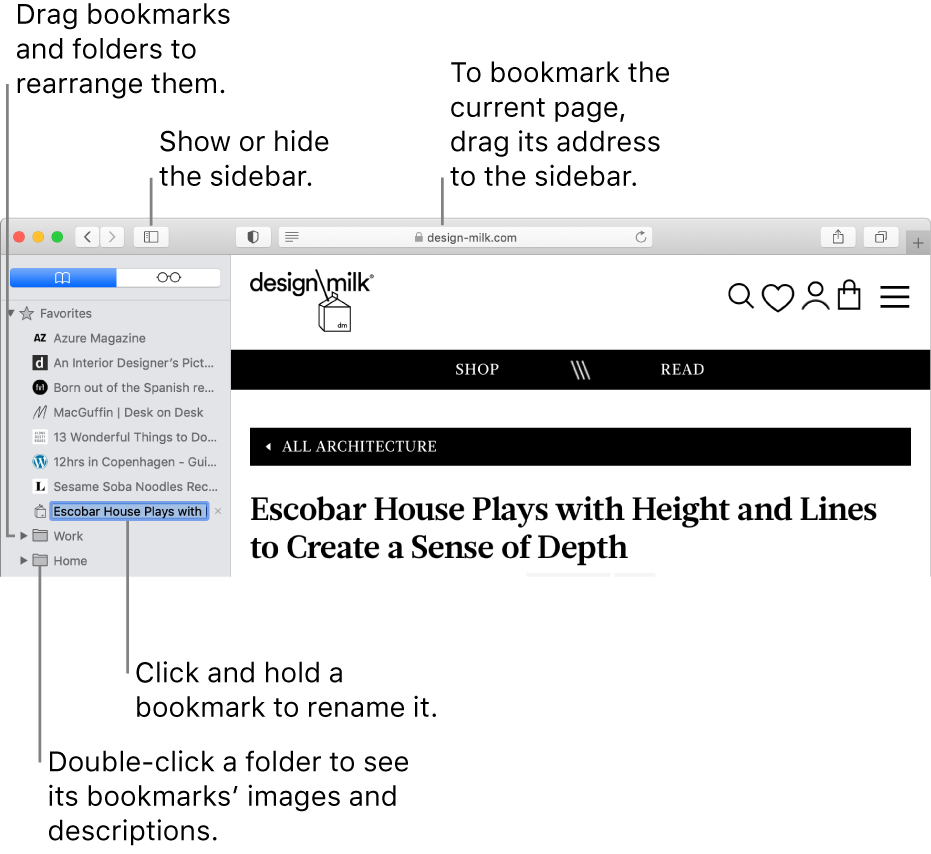The height and width of the screenshot is (854, 931).
Task: Click the Azure Magazine AZ favicon
Action: tap(40, 338)
